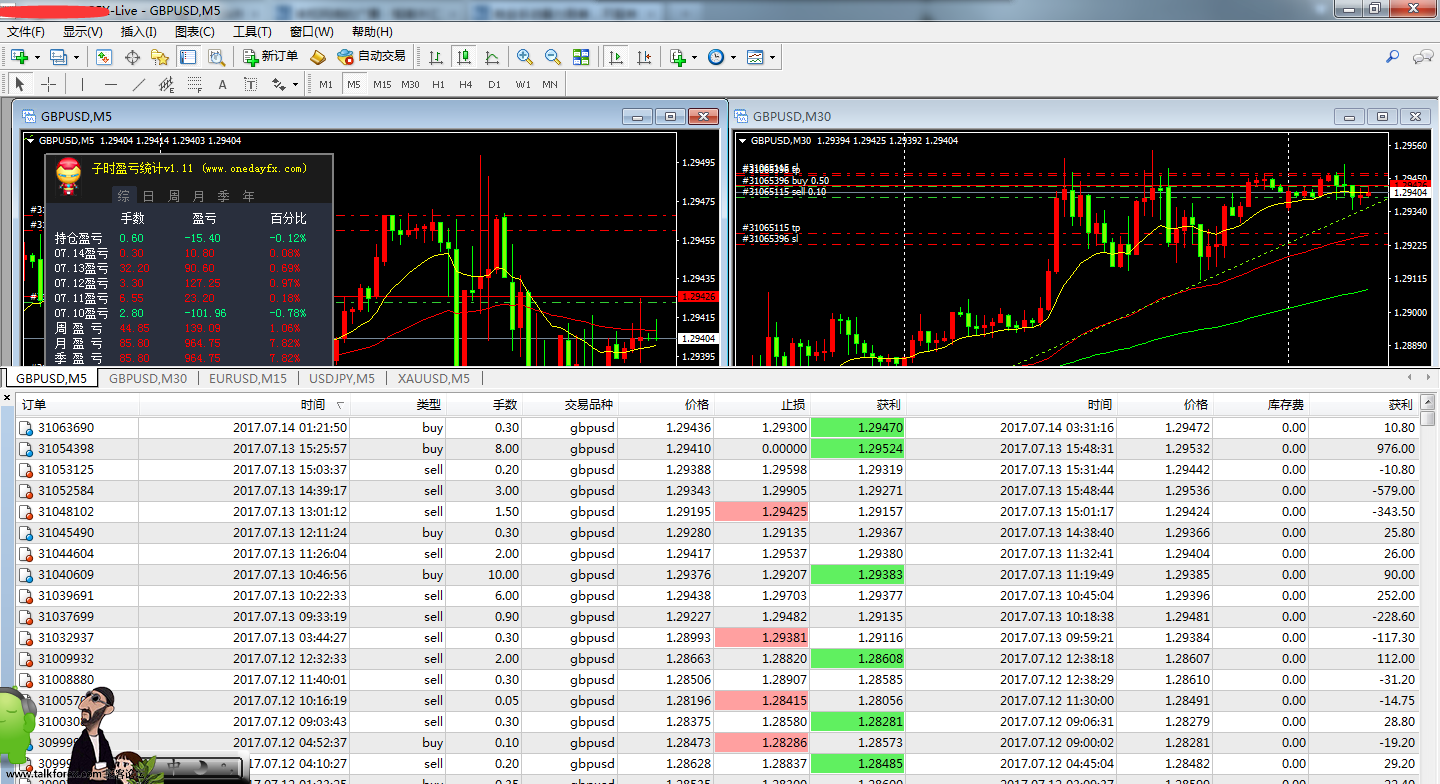Select order row 31040609
The width and height of the screenshot is (1440, 784).
(717, 575)
